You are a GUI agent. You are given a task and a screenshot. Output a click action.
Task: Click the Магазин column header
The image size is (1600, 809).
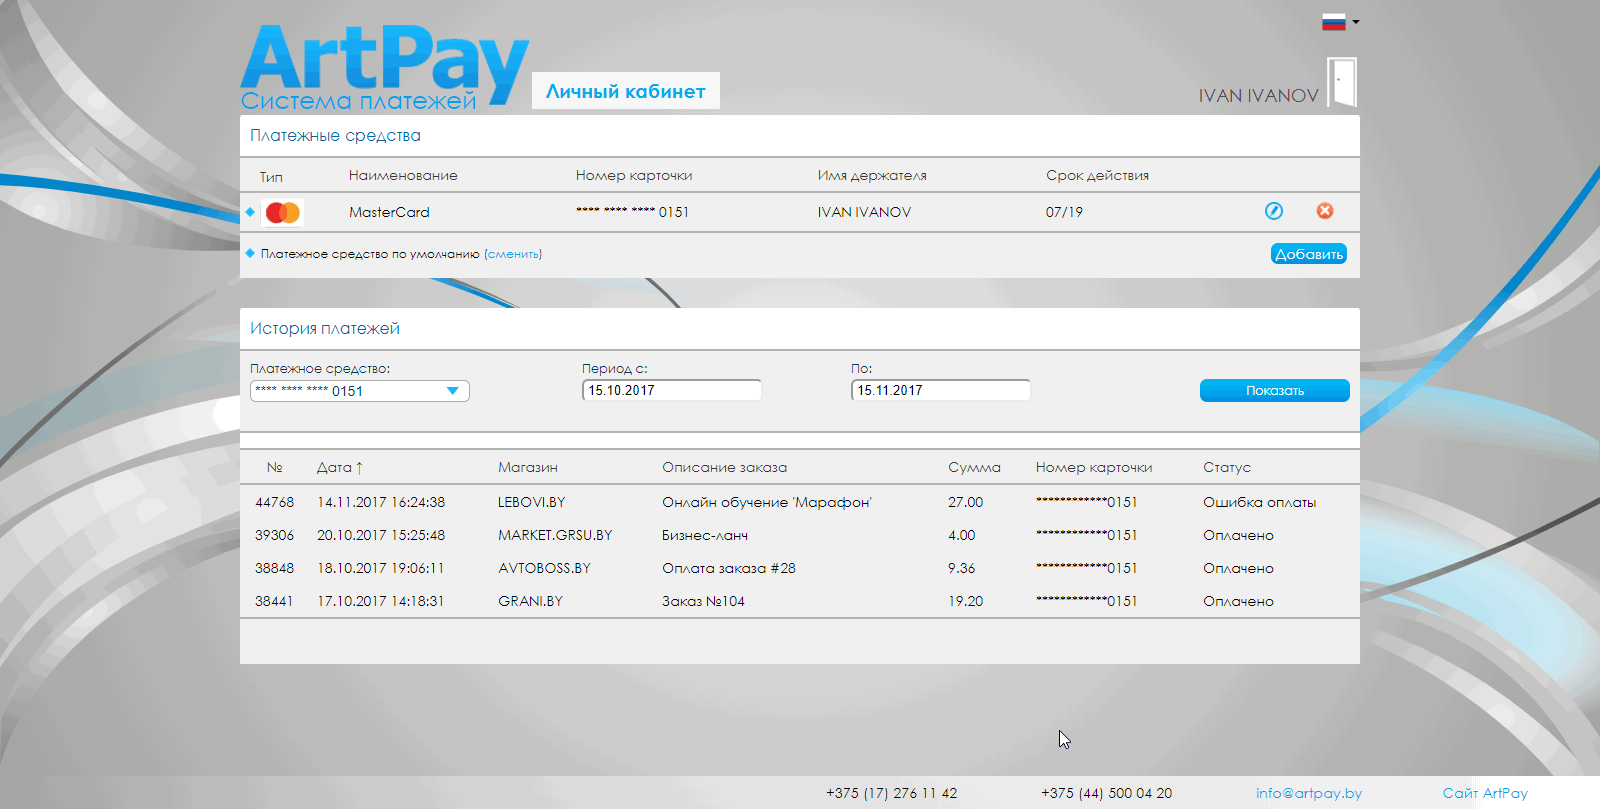(528, 467)
